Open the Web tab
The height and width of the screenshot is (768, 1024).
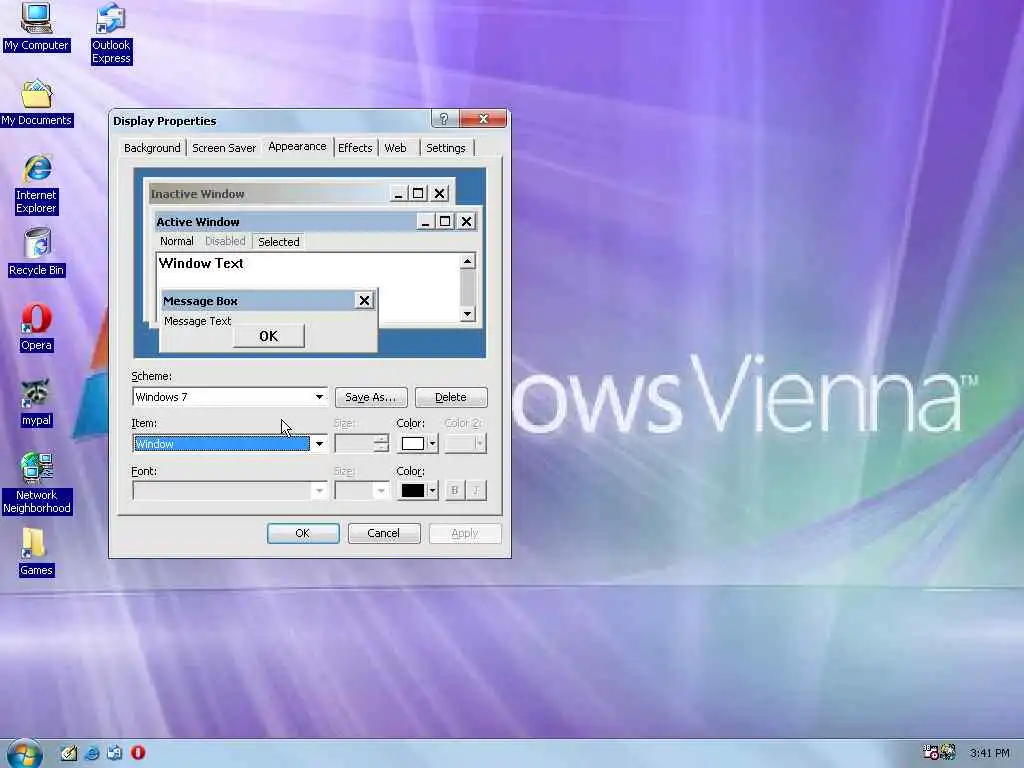(x=396, y=148)
